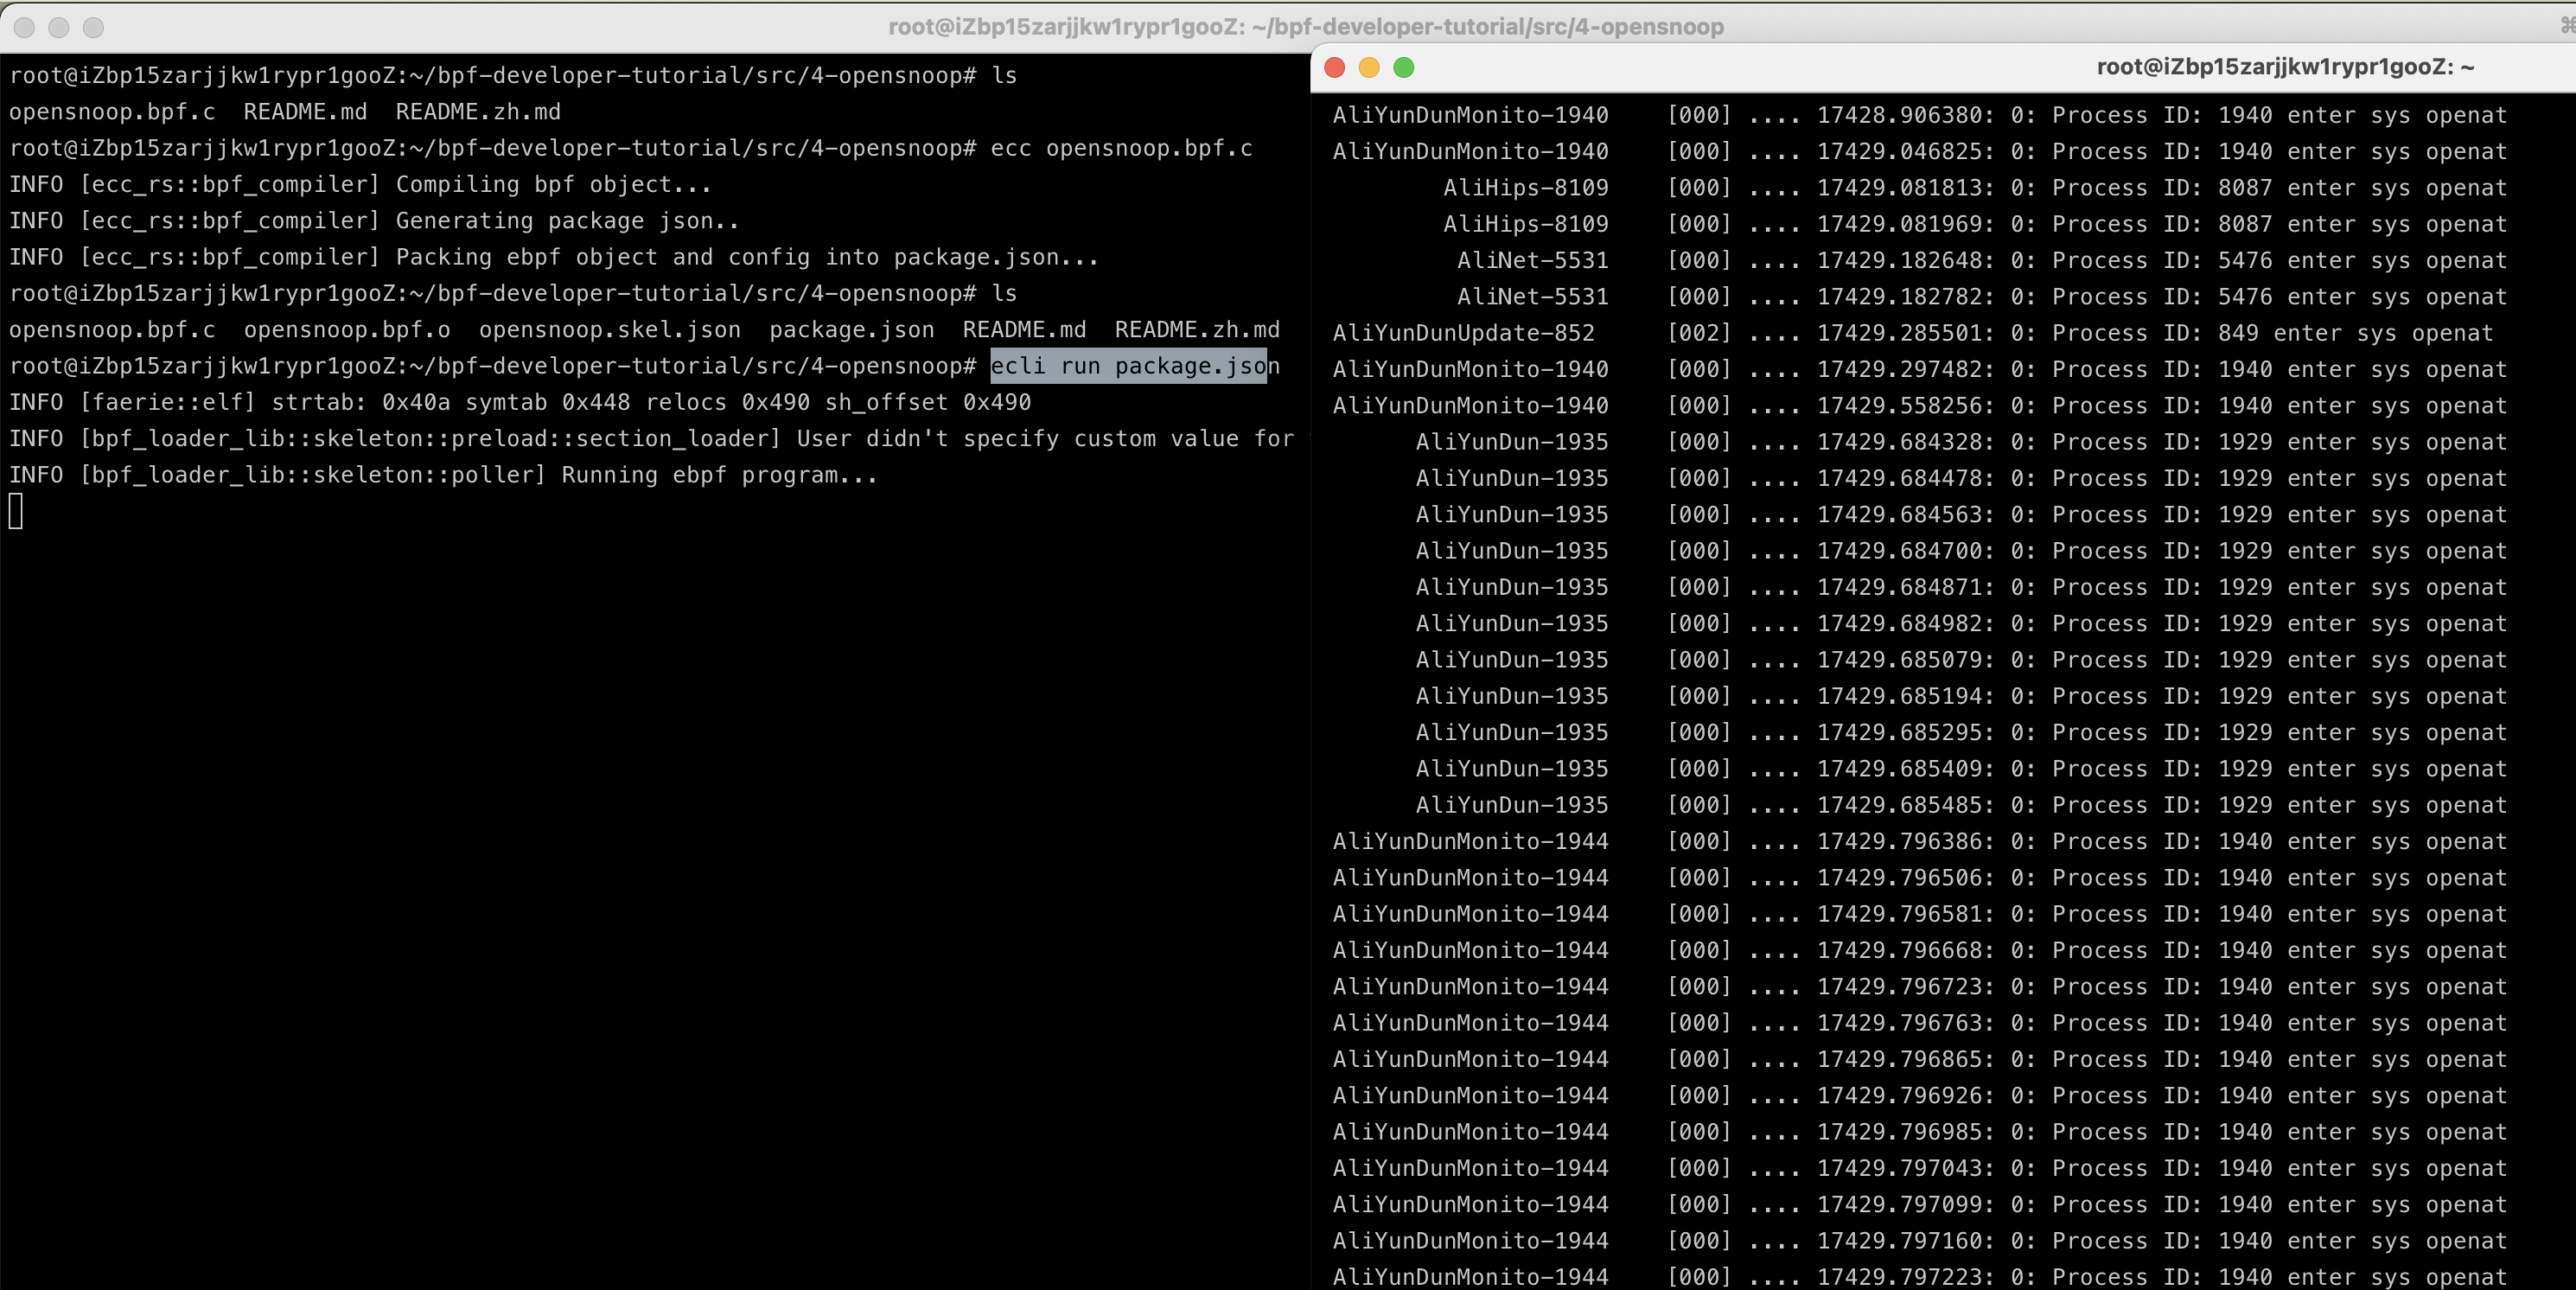
Task: Click the filename opensnoop.bpf.c in ls output
Action: (x=112, y=112)
